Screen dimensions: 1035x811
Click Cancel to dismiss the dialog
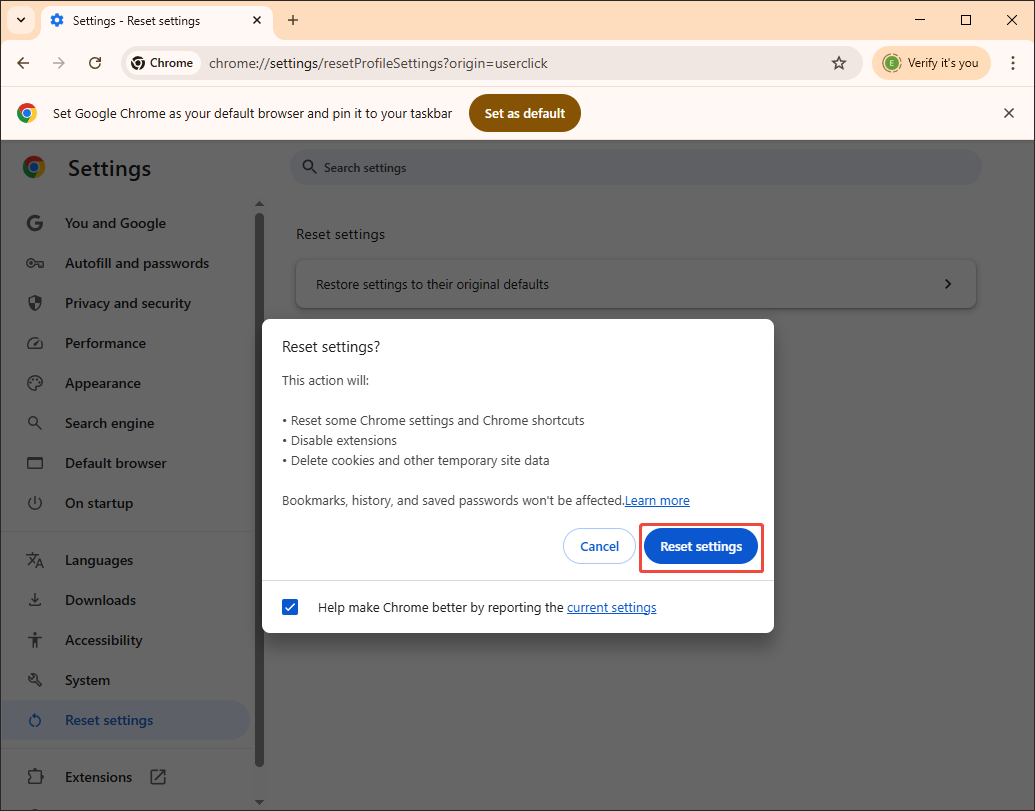[599, 546]
